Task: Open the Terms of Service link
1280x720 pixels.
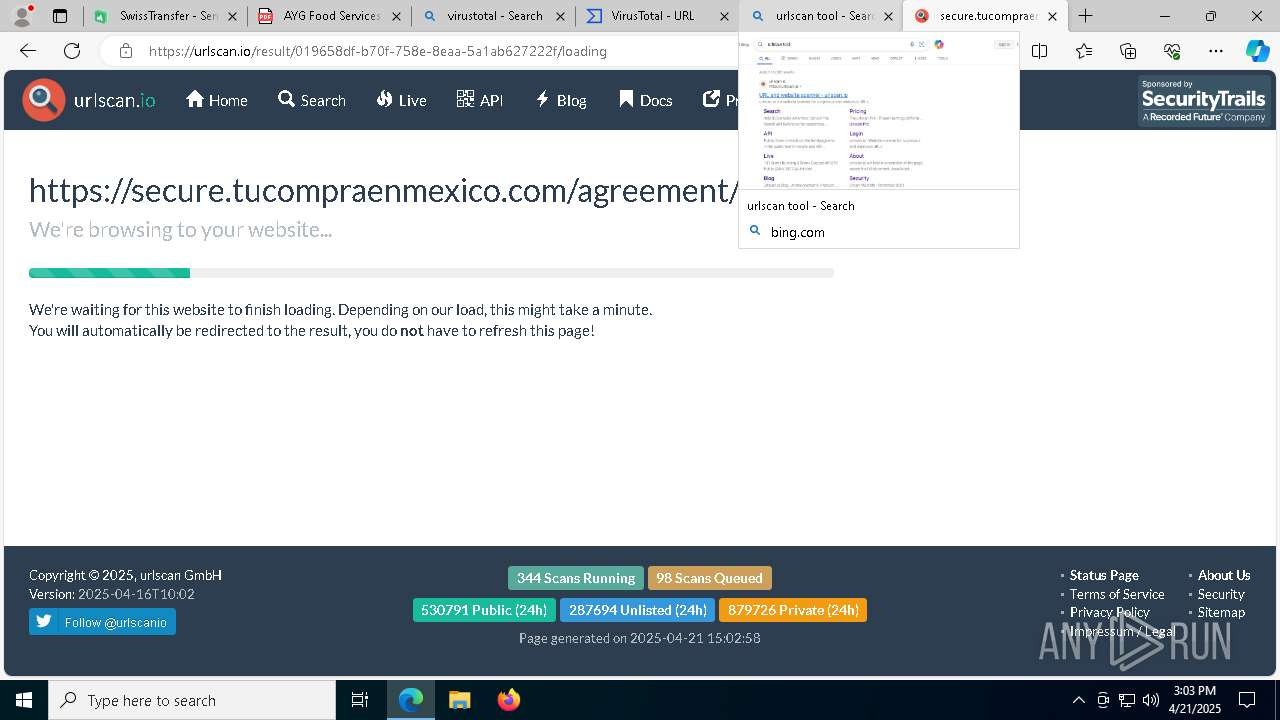Action: tap(1117, 594)
